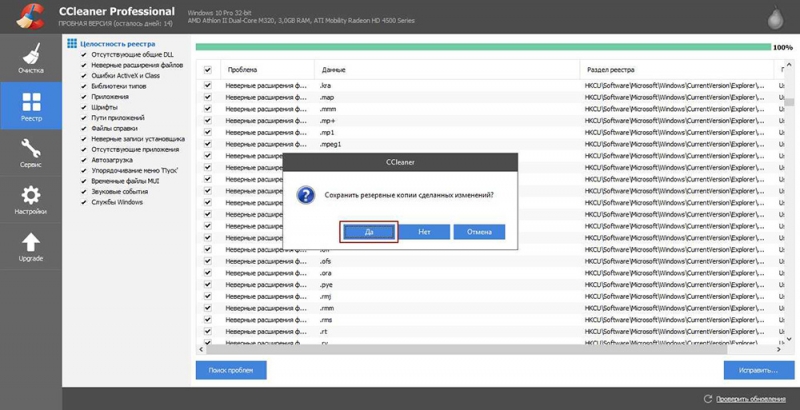
Task: Select the Реестр sidebar section
Action: pos(31,106)
